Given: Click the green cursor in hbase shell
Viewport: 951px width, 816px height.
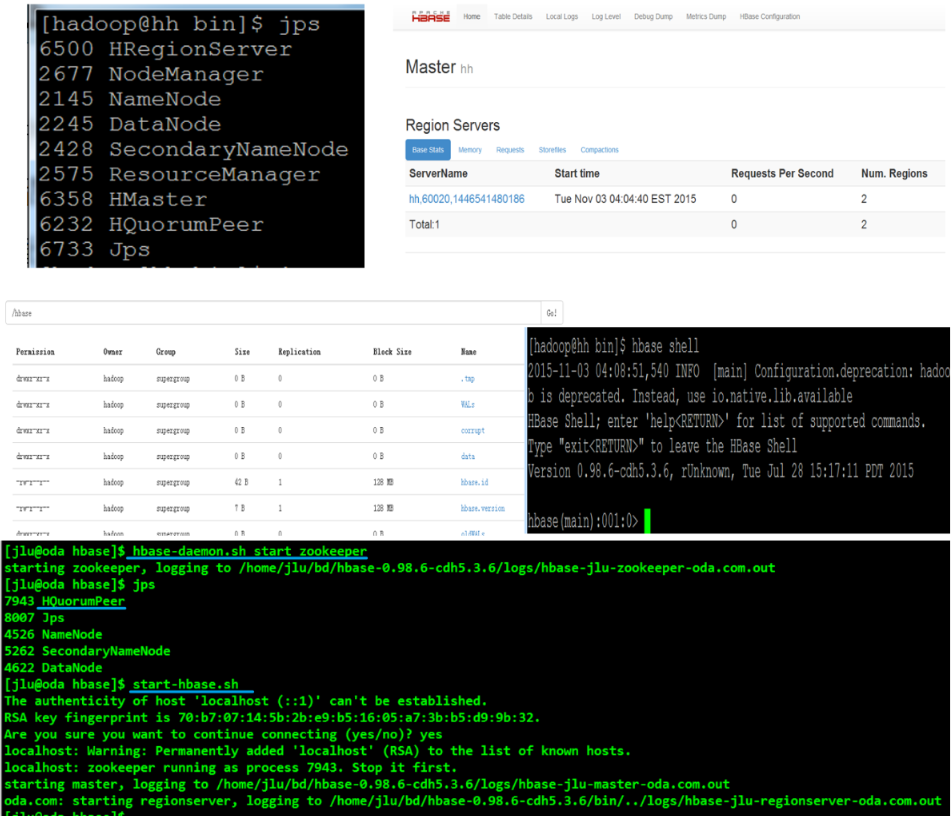Looking at the screenshot, I should (647, 521).
